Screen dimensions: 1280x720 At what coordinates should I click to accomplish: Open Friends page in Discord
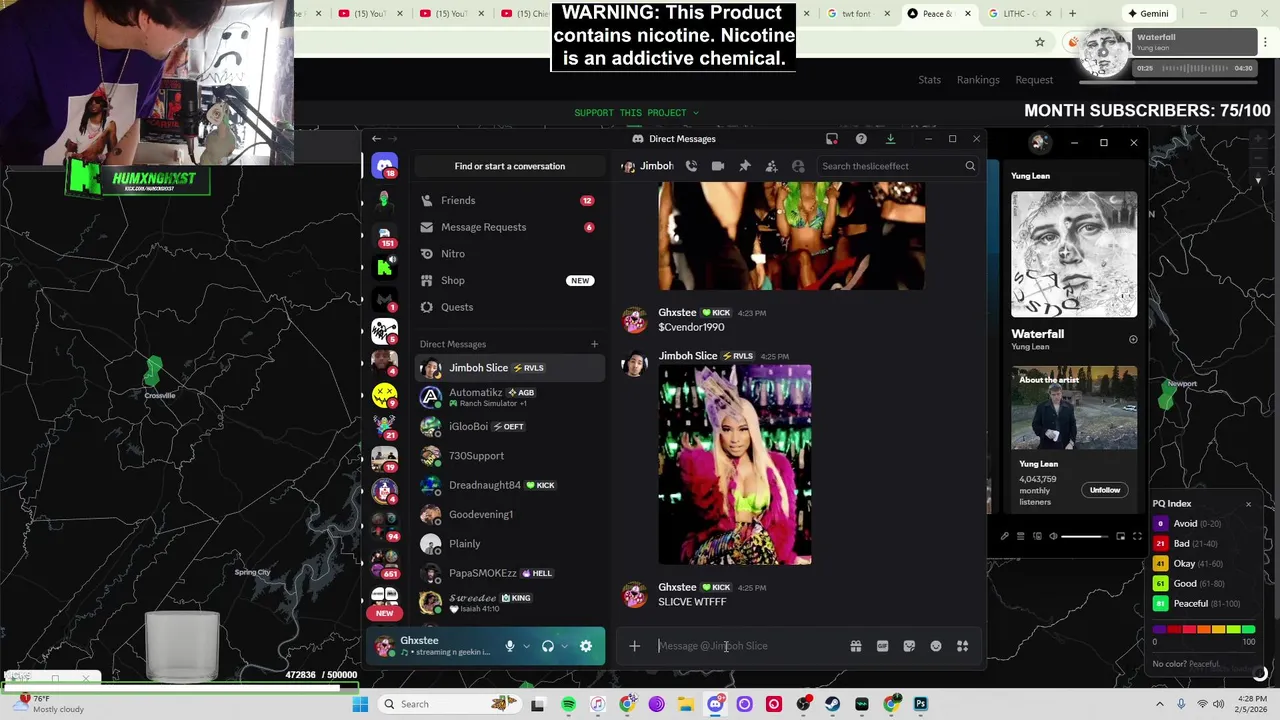[509, 200]
